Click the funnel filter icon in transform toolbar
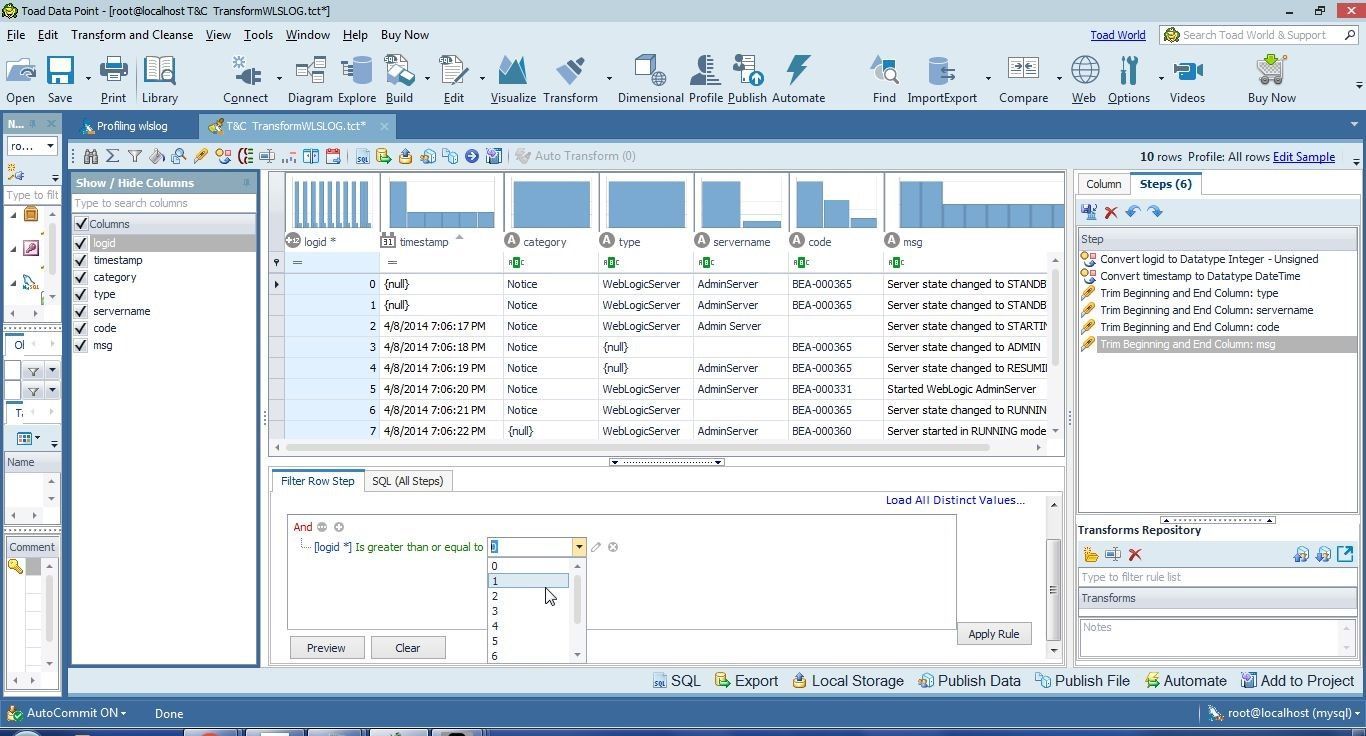 tap(135, 156)
